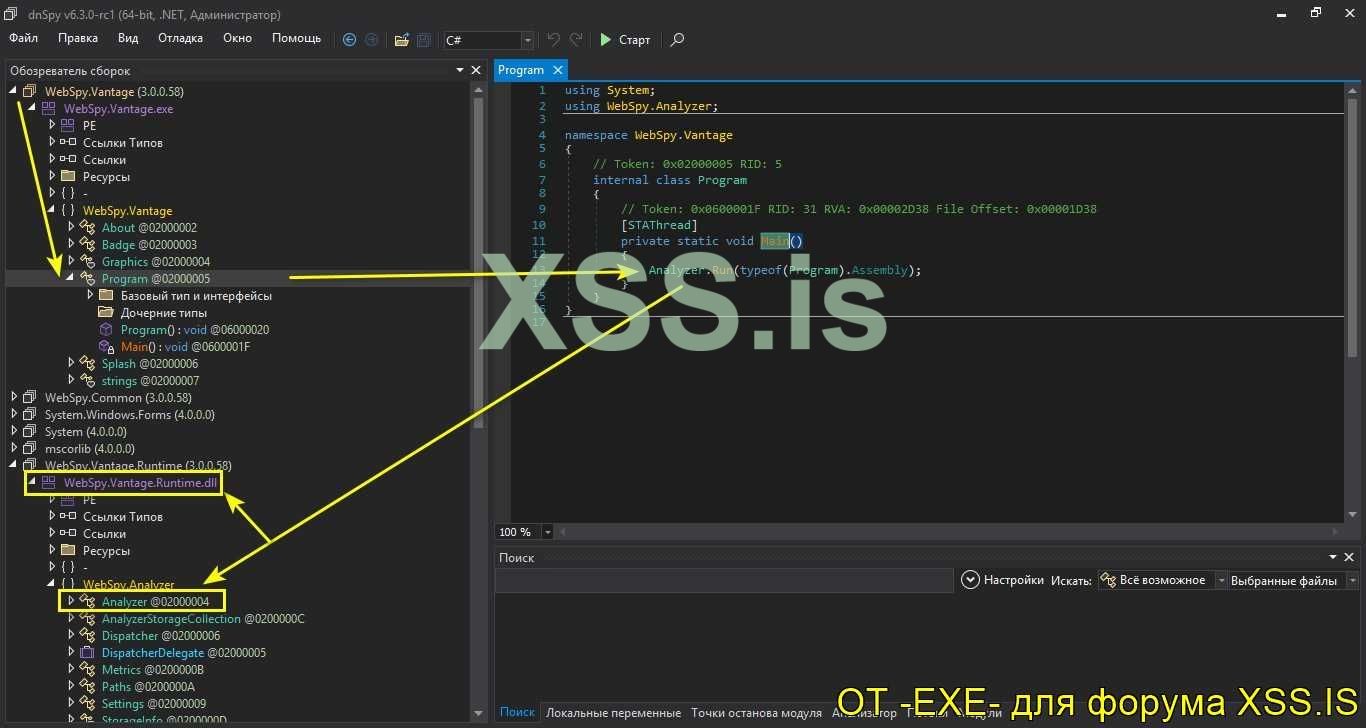Select the strings @02000007 tree item

150,381
